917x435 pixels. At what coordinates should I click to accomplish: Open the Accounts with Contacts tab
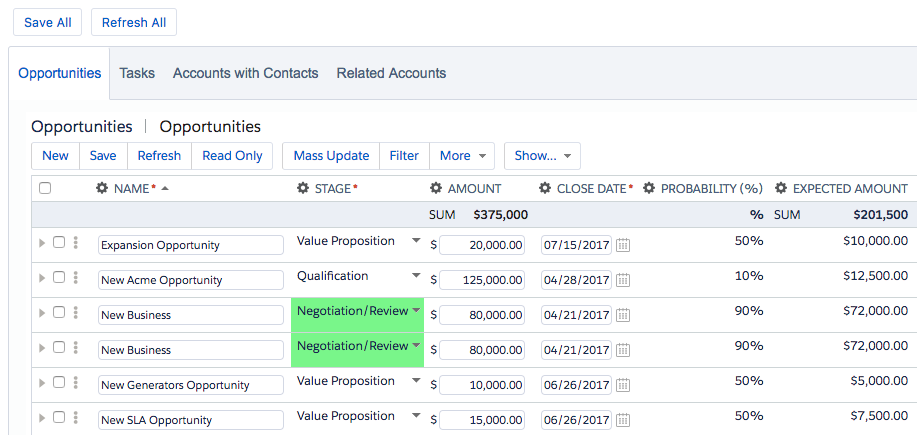(245, 73)
